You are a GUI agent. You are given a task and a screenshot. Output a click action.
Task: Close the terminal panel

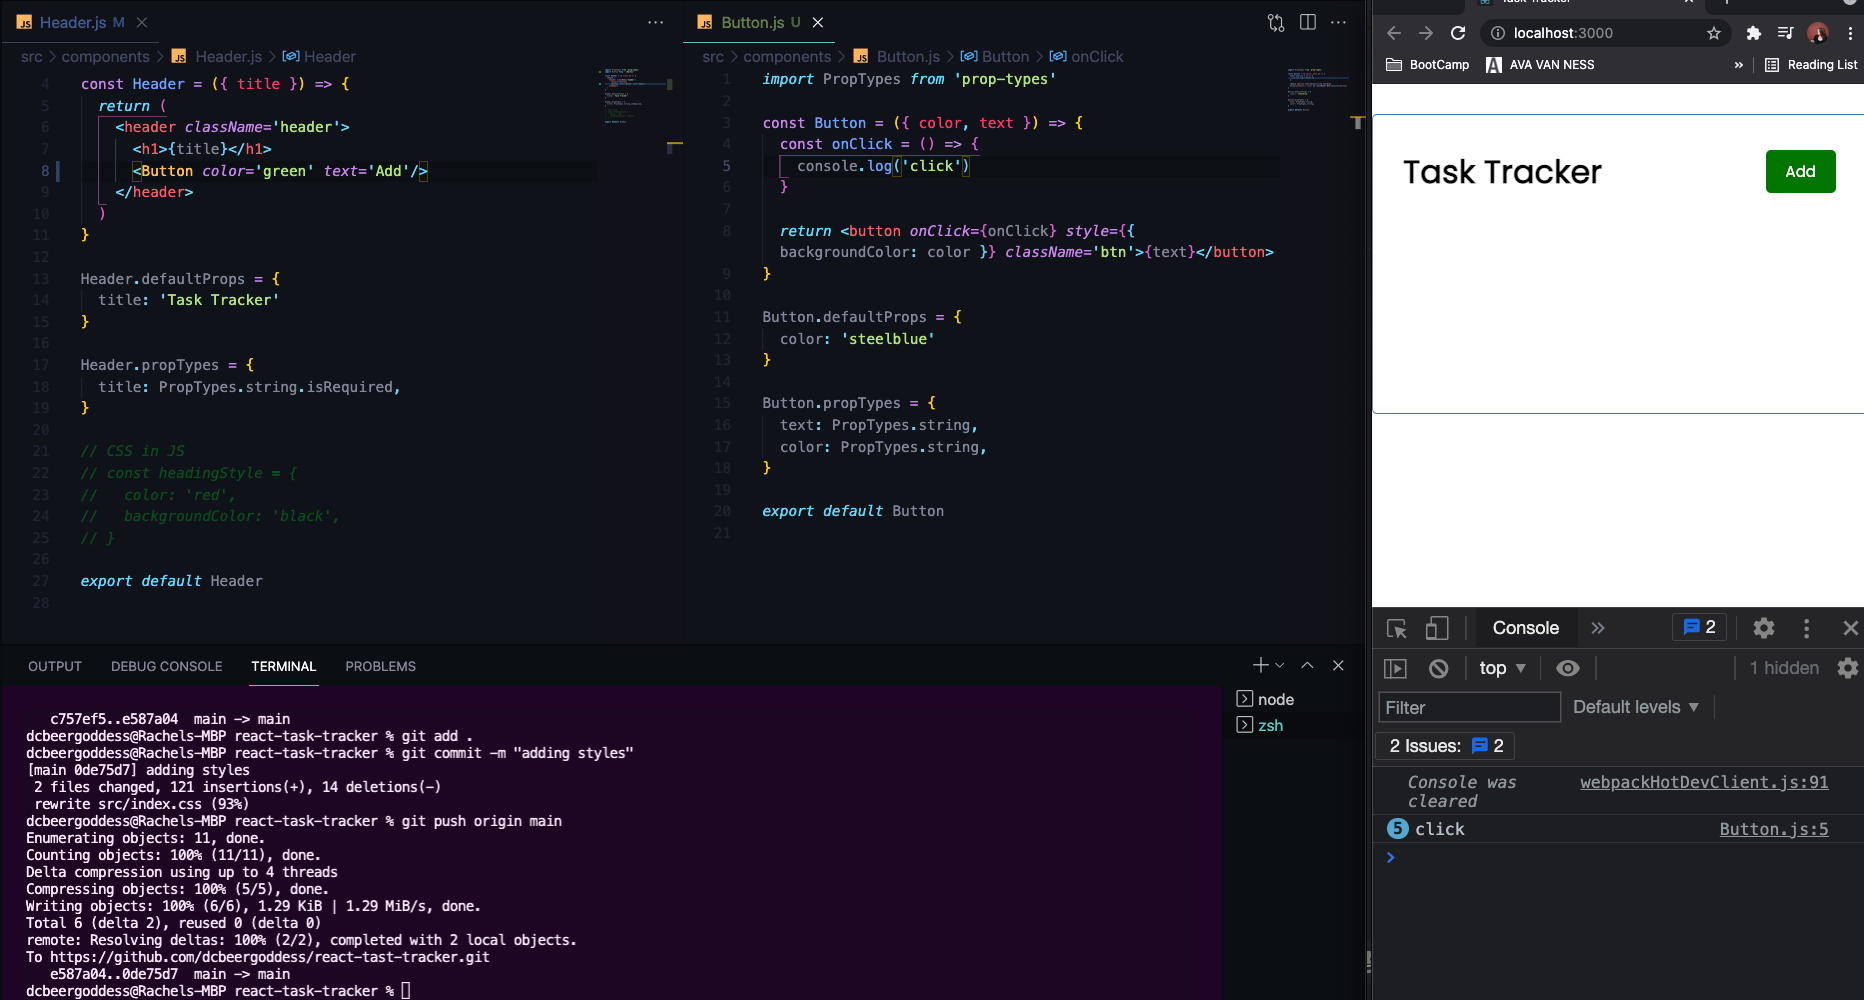pyautogui.click(x=1338, y=665)
